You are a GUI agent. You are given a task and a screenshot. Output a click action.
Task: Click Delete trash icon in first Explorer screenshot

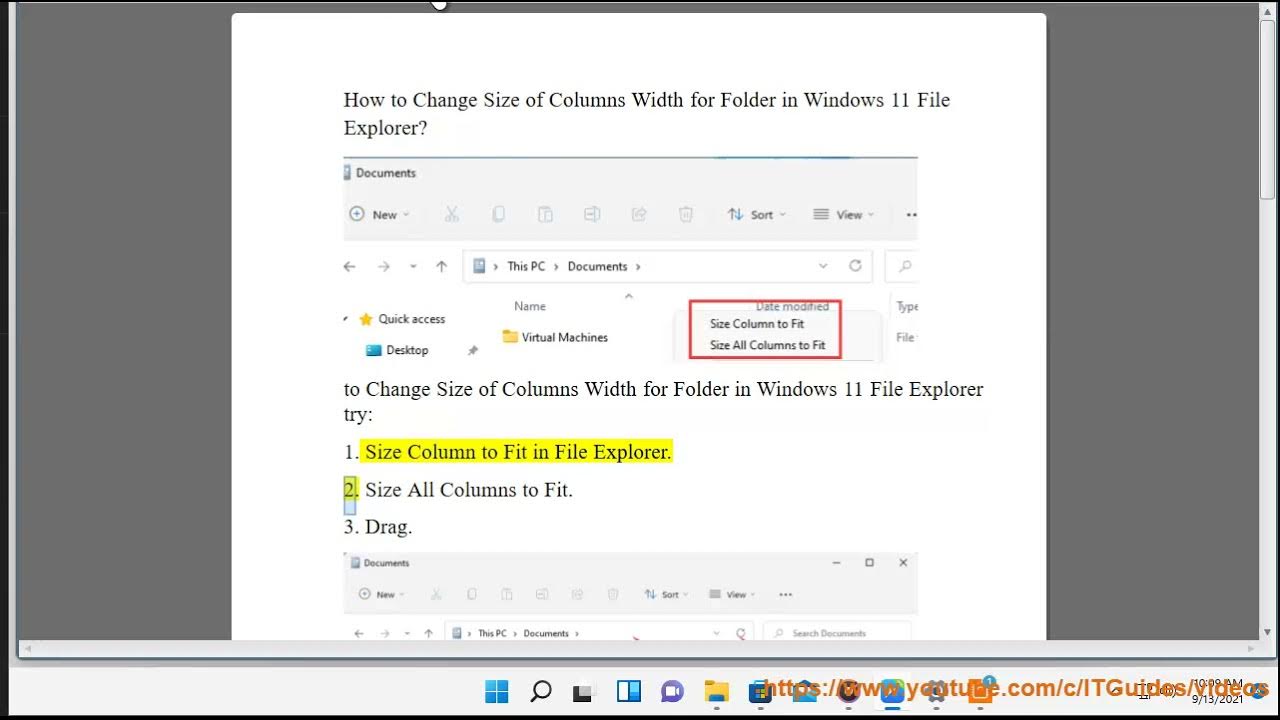[686, 214]
